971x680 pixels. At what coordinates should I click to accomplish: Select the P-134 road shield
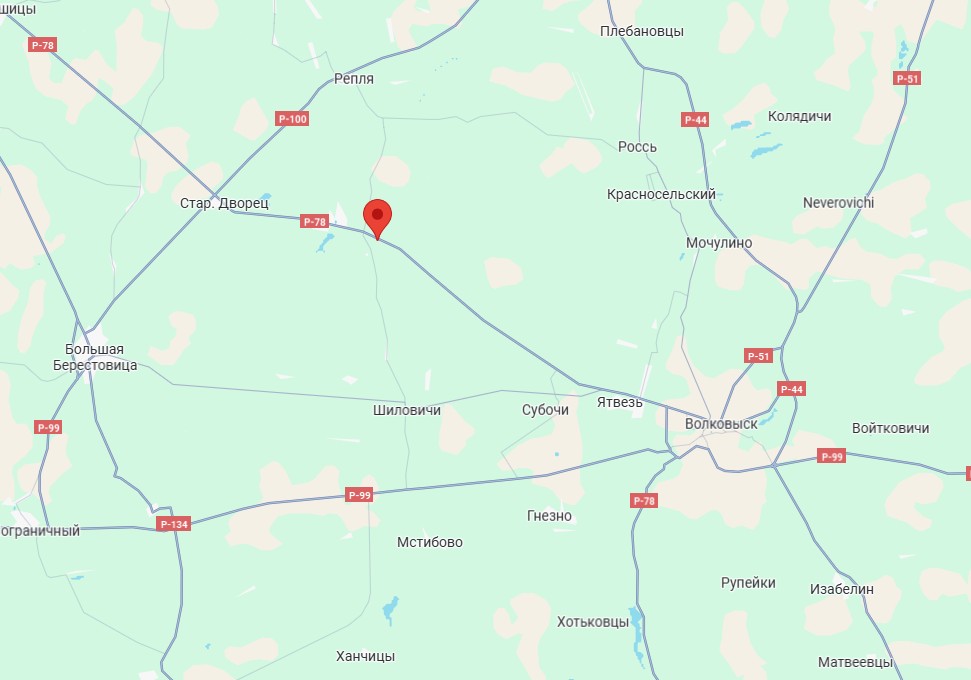tap(174, 524)
